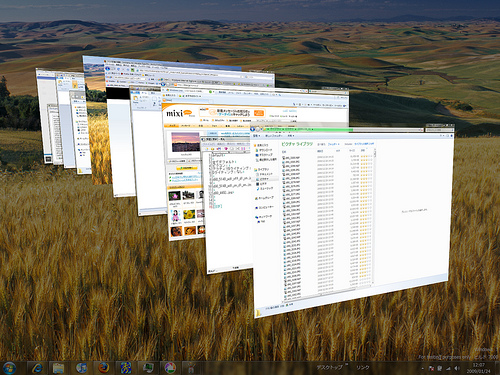Click Back button in Explorer window
This screenshot has width=500, height=375.
[x=252, y=129]
